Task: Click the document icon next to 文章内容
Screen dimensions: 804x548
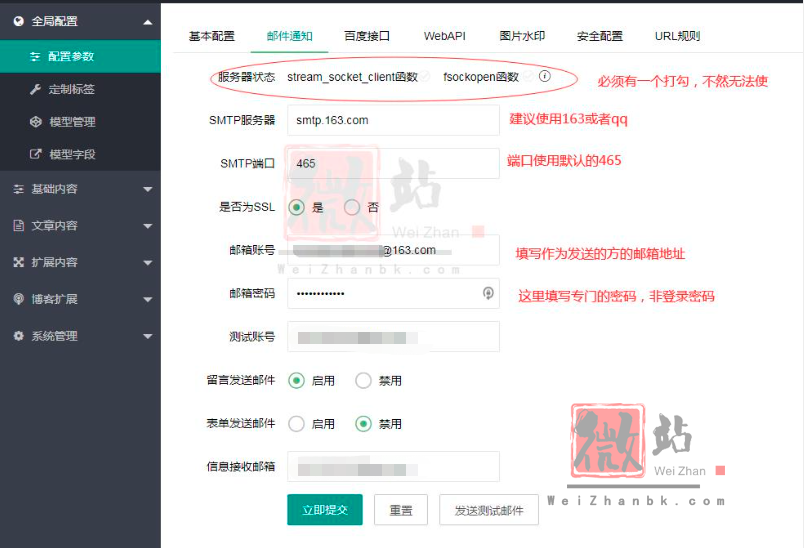Action: coord(19,226)
